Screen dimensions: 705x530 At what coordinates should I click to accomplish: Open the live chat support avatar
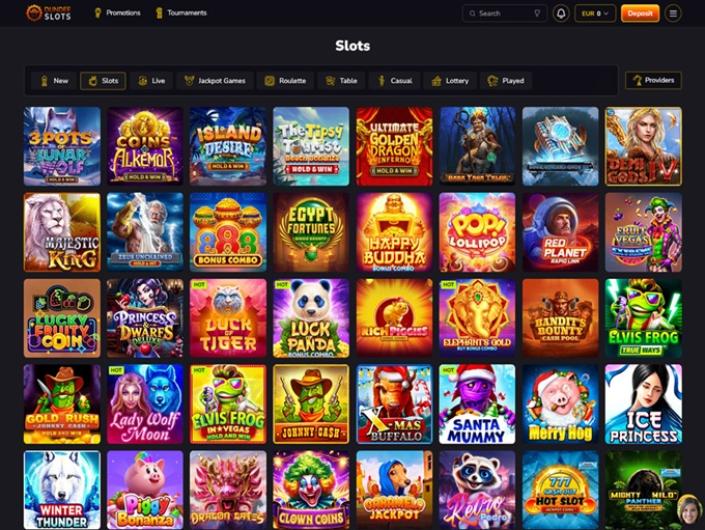pyautogui.click(x=688, y=508)
